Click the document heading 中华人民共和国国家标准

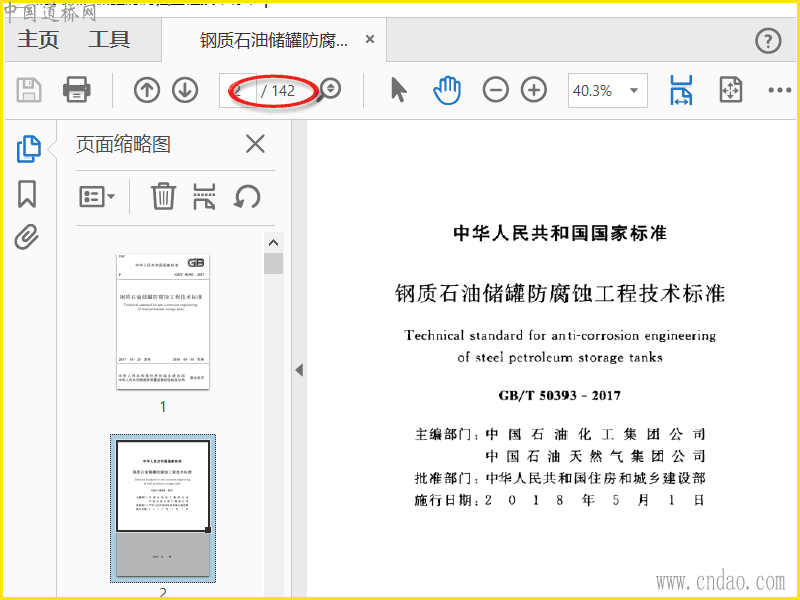(560, 233)
